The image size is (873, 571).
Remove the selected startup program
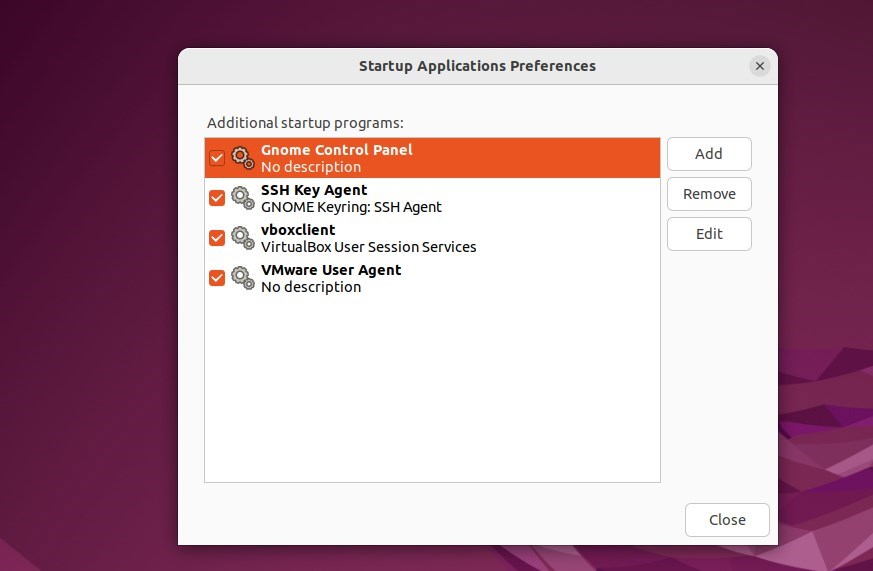[709, 194]
